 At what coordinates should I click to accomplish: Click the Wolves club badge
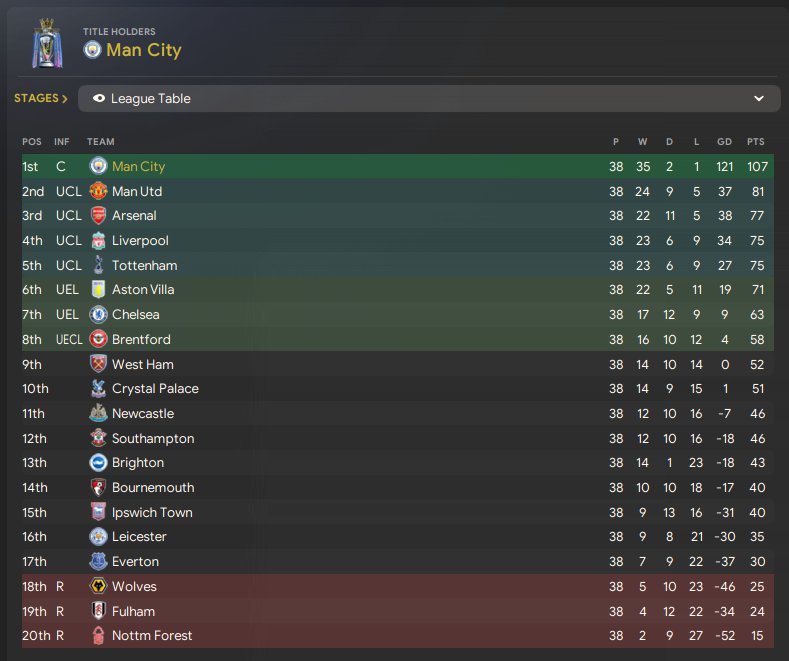98,587
